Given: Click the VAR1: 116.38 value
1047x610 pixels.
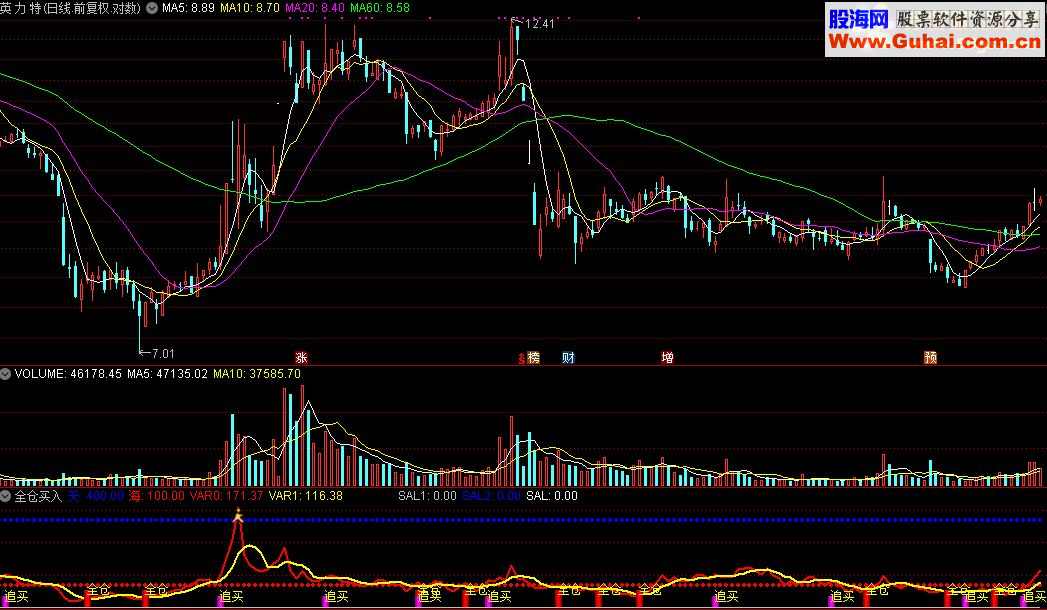Looking at the screenshot, I should (x=306, y=496).
